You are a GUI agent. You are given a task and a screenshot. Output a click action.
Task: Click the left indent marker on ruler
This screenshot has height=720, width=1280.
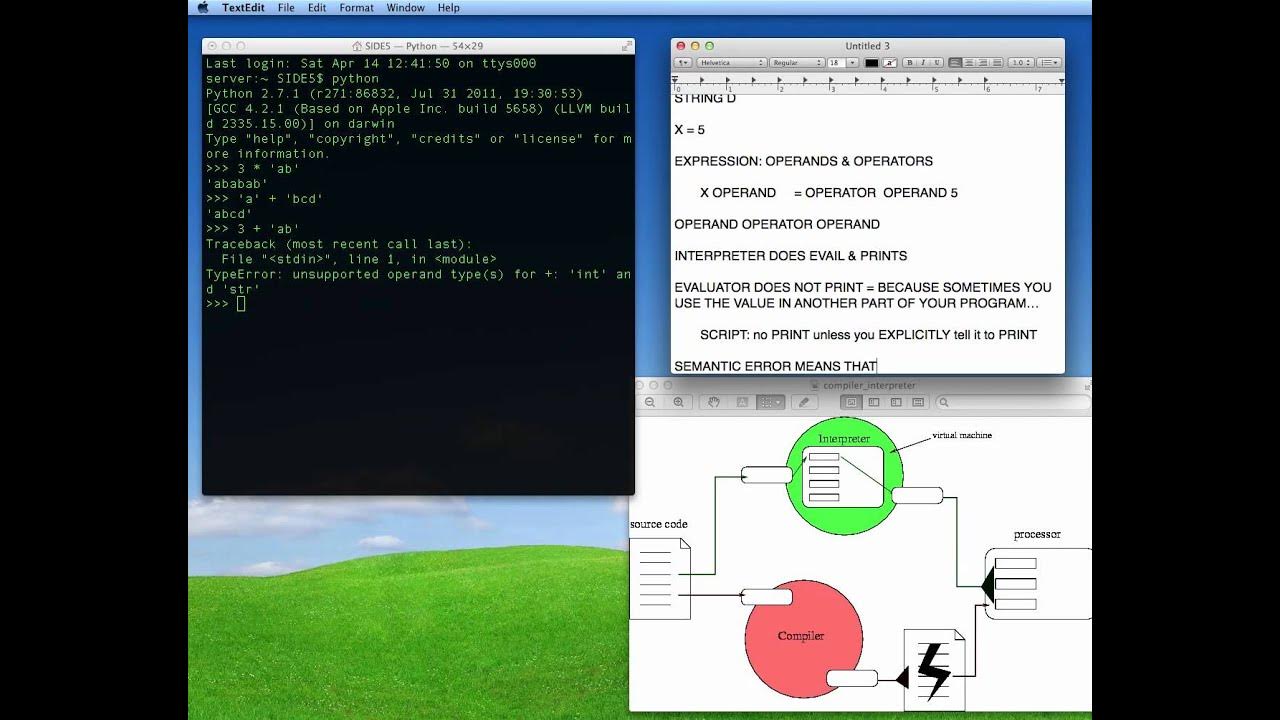pyautogui.click(x=675, y=79)
